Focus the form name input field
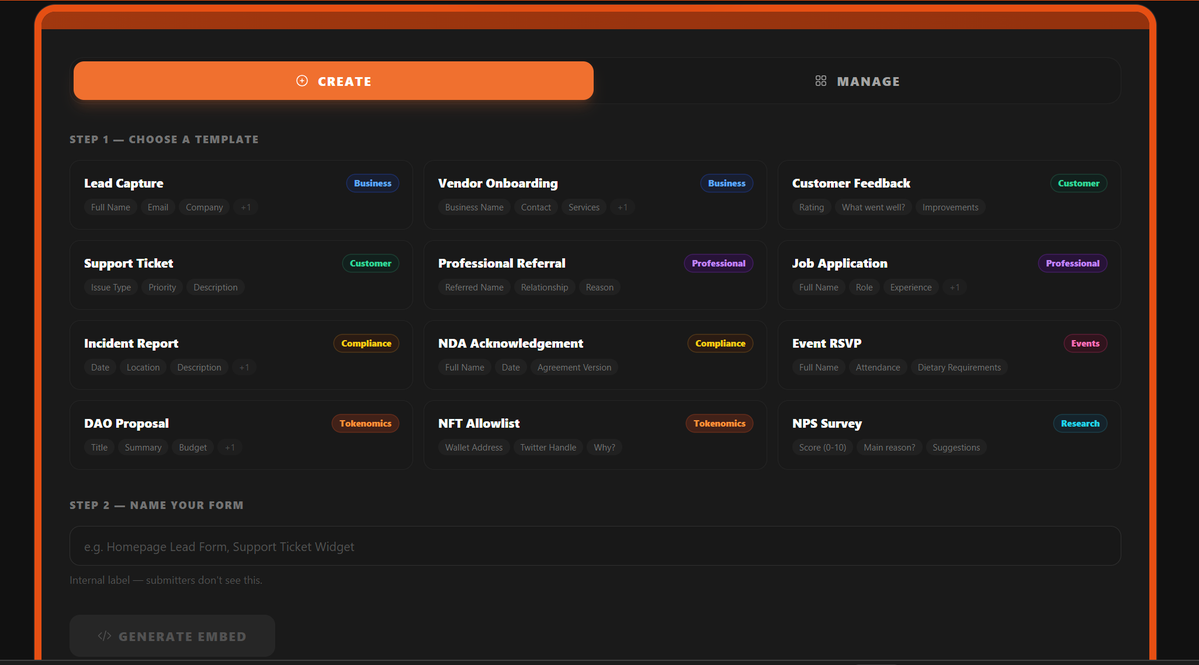Viewport: 1199px width, 665px height. pos(595,547)
